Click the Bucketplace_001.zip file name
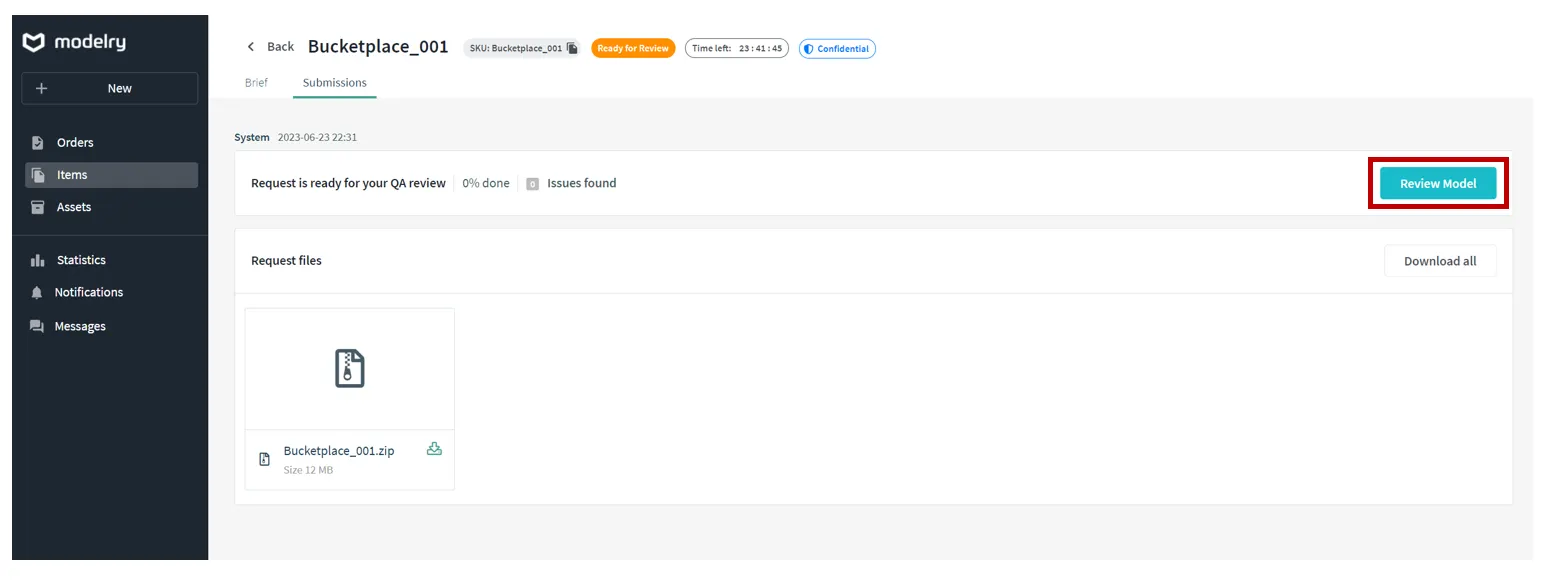 (339, 451)
